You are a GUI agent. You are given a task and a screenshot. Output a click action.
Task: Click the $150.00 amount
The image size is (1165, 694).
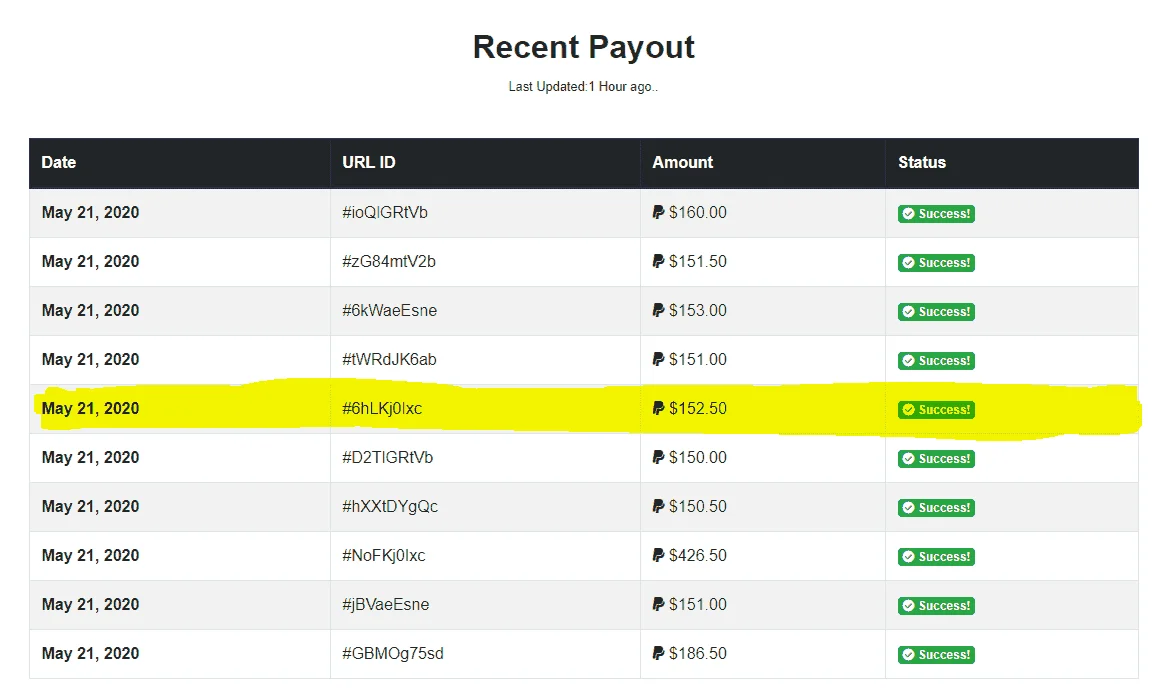click(x=698, y=458)
